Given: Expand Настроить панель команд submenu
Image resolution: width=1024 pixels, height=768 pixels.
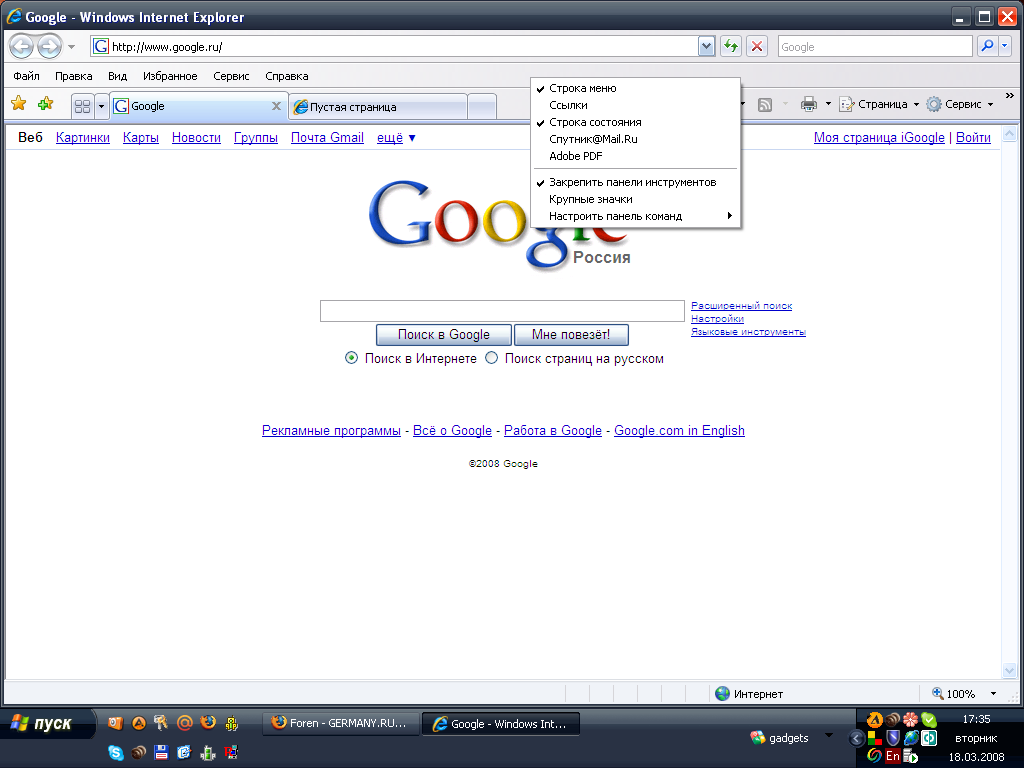Looking at the screenshot, I should [x=635, y=216].
